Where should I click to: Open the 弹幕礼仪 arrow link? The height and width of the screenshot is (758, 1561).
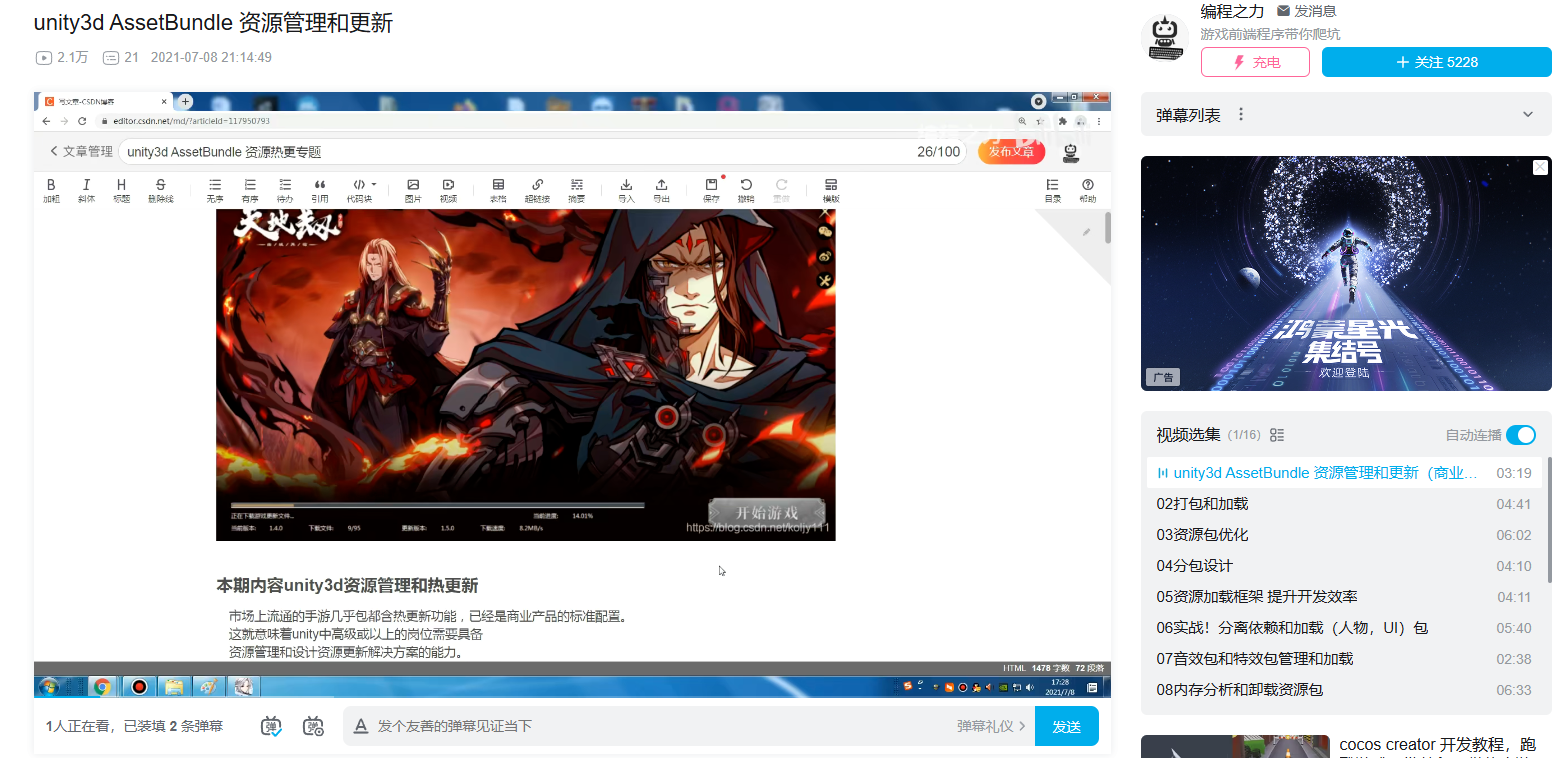point(991,726)
